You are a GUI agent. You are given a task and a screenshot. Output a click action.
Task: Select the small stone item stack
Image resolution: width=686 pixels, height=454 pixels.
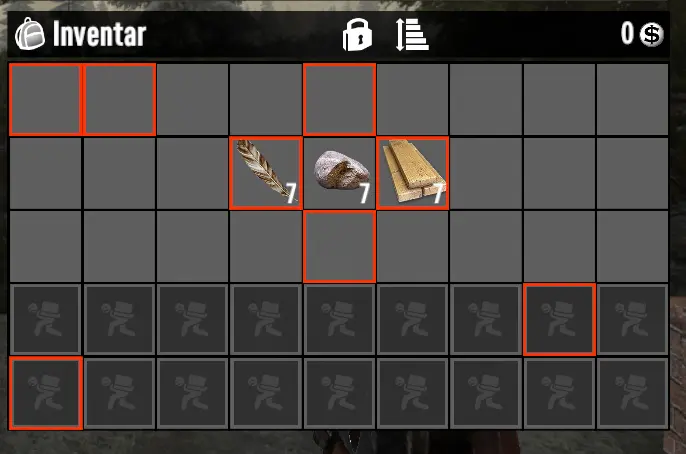(x=340, y=173)
